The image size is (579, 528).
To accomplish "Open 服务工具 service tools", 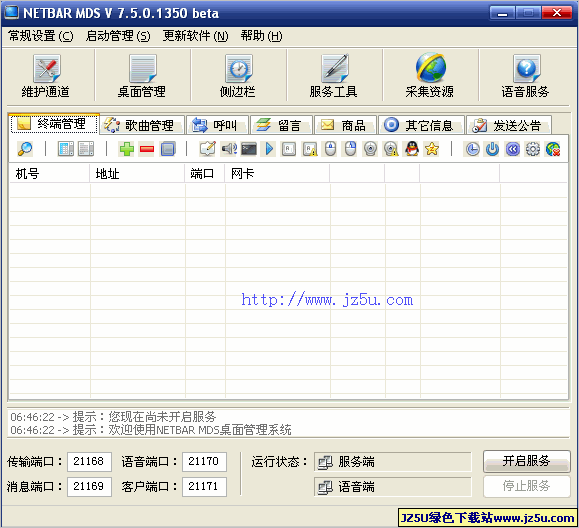I will click(x=334, y=76).
